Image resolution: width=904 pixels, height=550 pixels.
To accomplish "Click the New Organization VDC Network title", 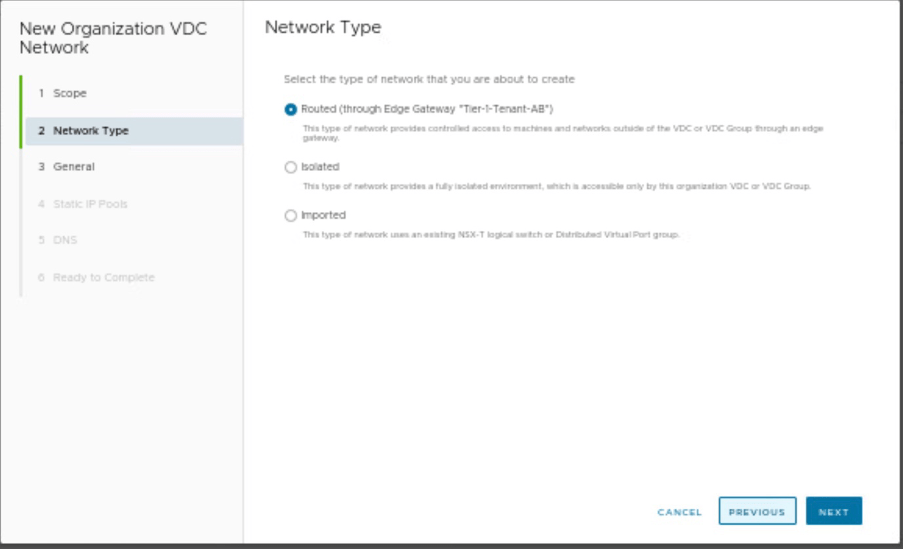I will coord(113,38).
